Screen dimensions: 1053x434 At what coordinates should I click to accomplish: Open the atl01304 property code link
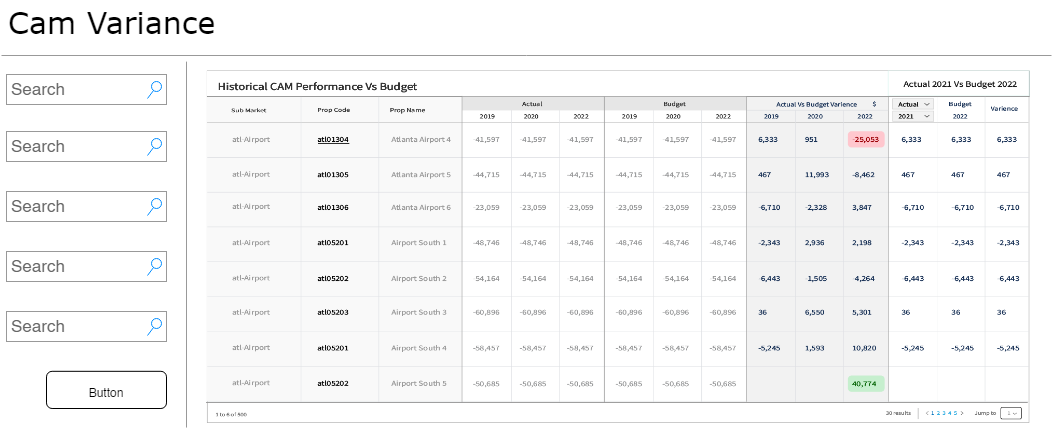coord(333,140)
